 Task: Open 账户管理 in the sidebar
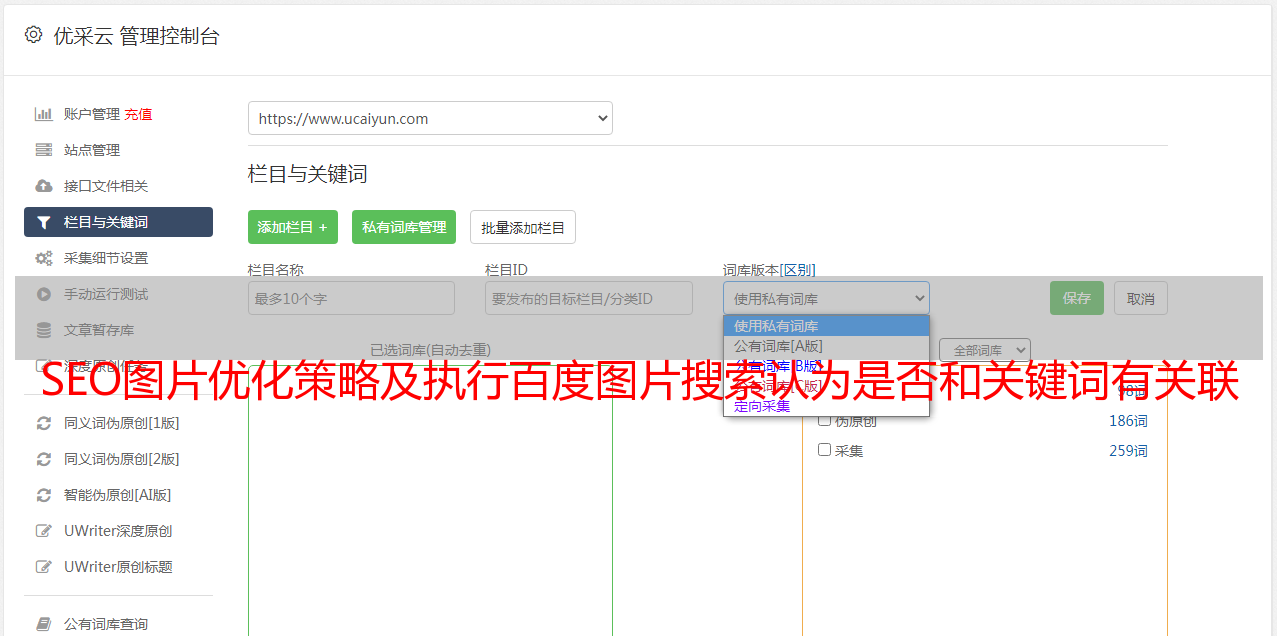click(92, 114)
